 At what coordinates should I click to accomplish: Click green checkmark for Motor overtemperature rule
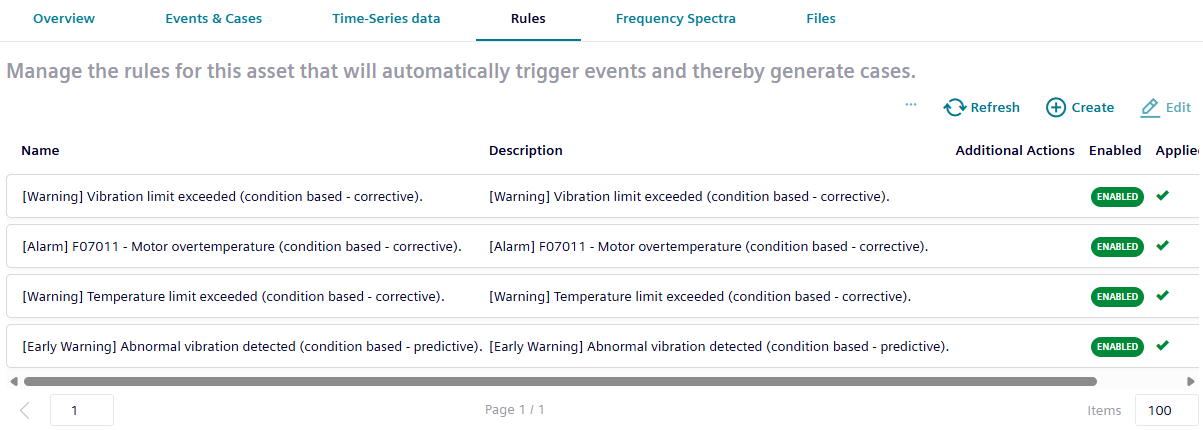point(1162,245)
